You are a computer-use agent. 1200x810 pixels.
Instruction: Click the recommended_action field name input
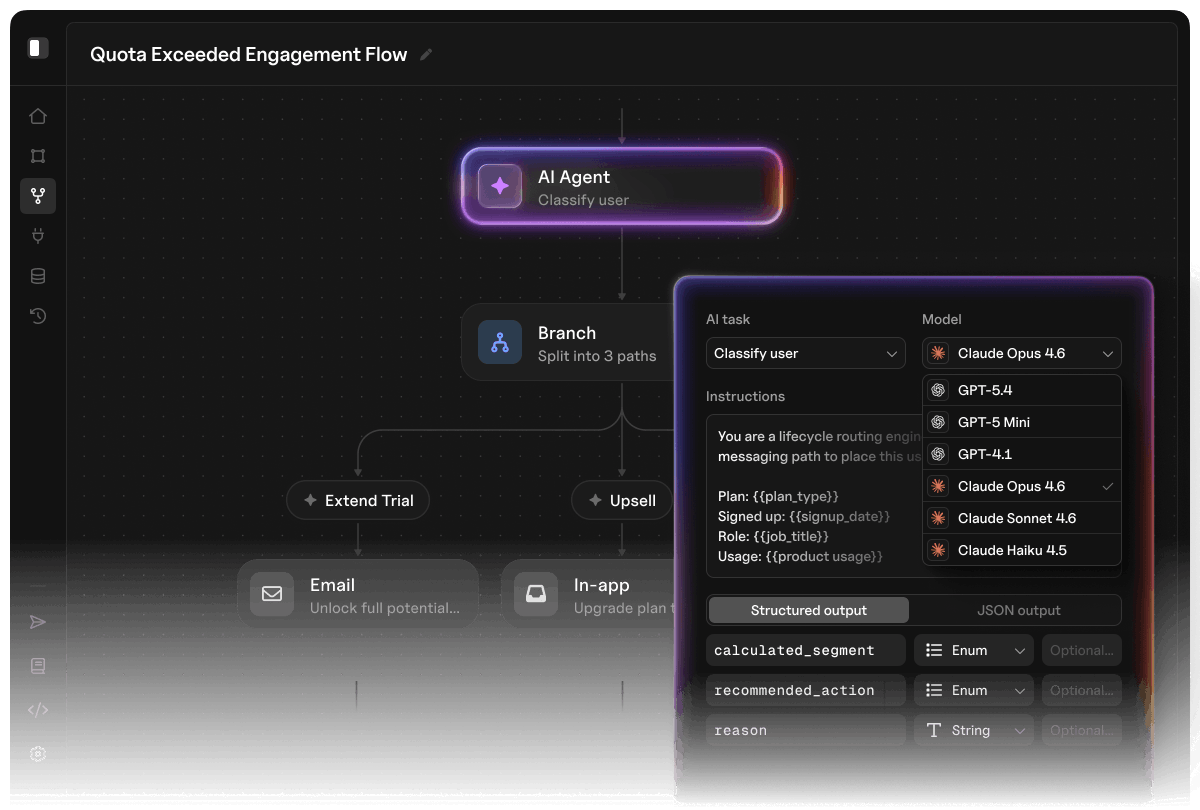coord(806,690)
